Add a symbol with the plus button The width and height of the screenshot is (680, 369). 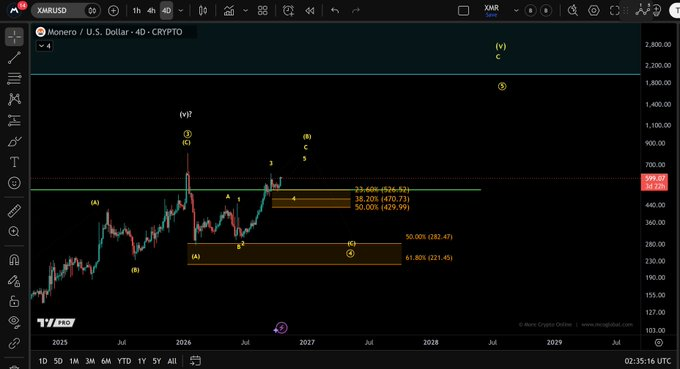[x=113, y=10]
